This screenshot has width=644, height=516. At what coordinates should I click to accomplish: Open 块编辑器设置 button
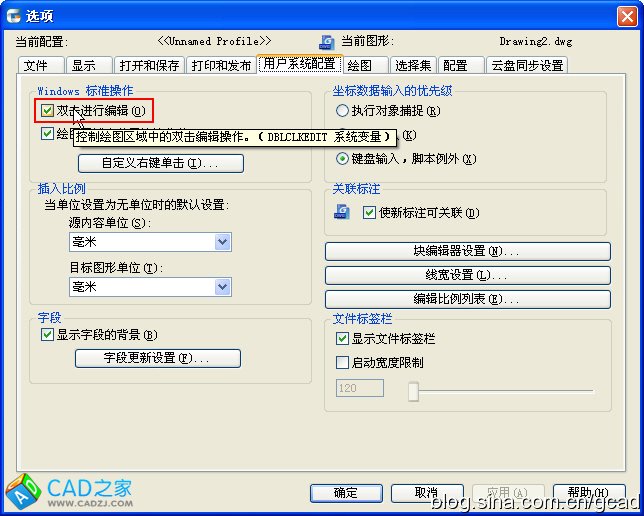pyautogui.click(x=467, y=251)
